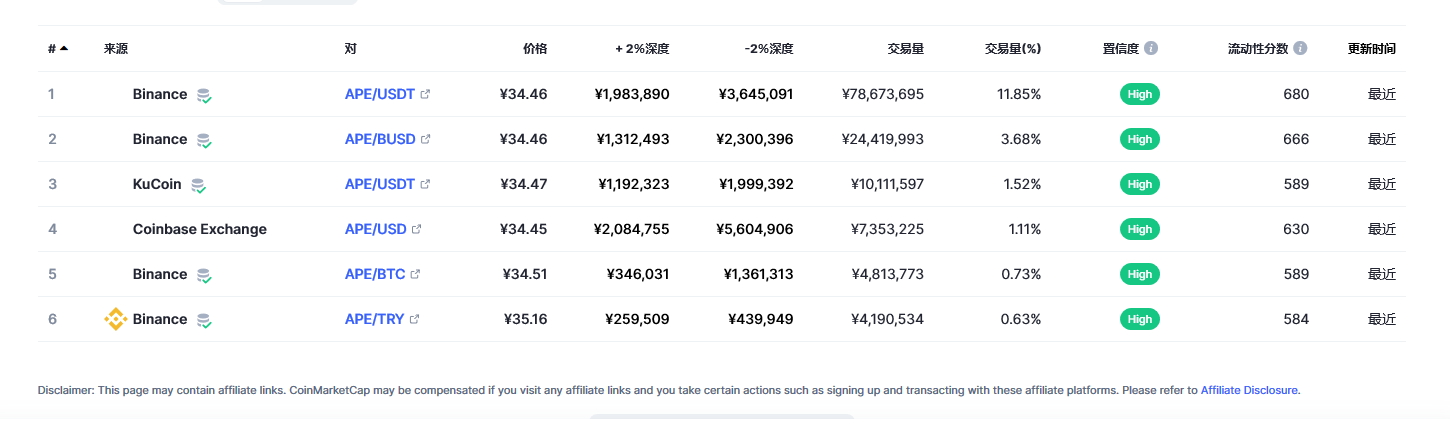Viewport: 1450px width, 430px height.
Task: Click the High confidence badge in row 4
Action: 1140,229
